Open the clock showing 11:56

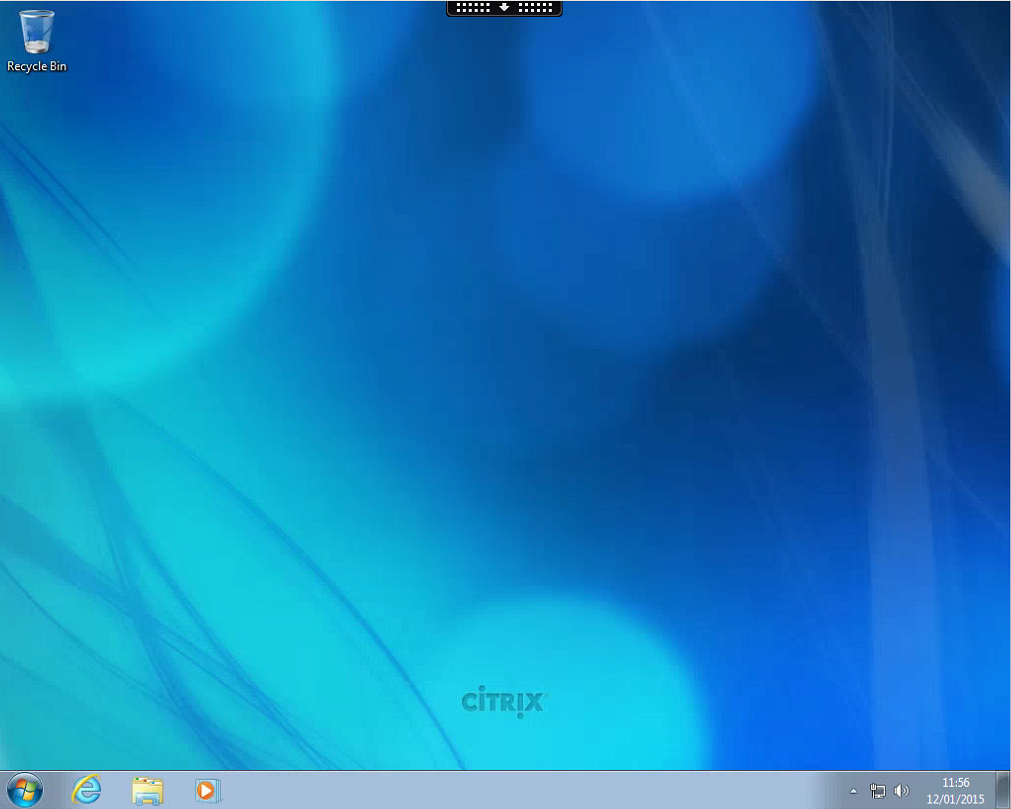[956, 783]
